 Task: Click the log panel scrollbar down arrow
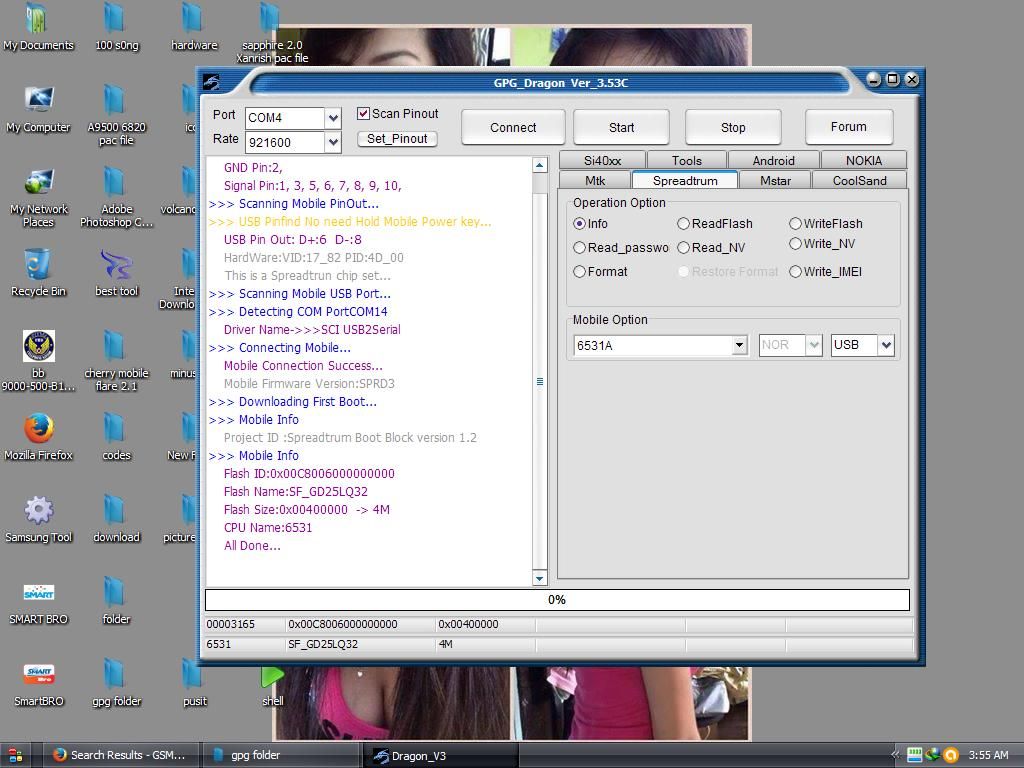(x=540, y=578)
